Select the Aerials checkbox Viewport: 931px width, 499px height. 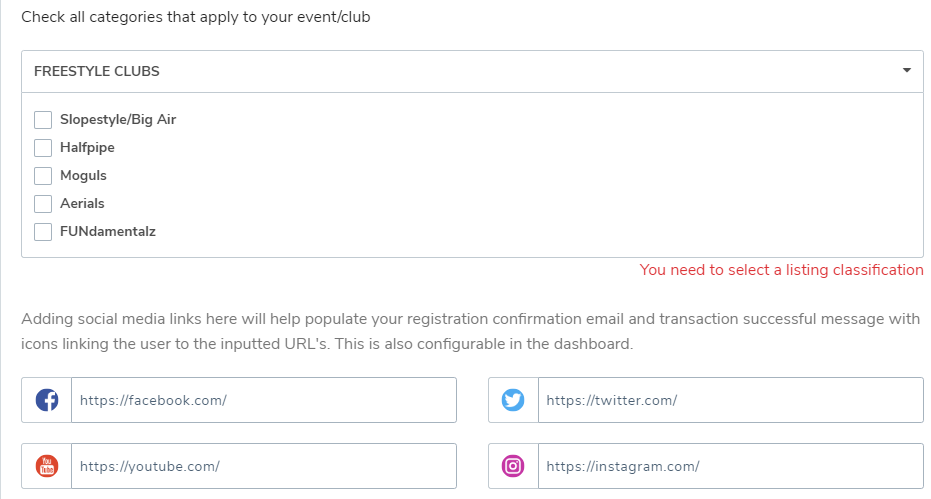pos(43,204)
